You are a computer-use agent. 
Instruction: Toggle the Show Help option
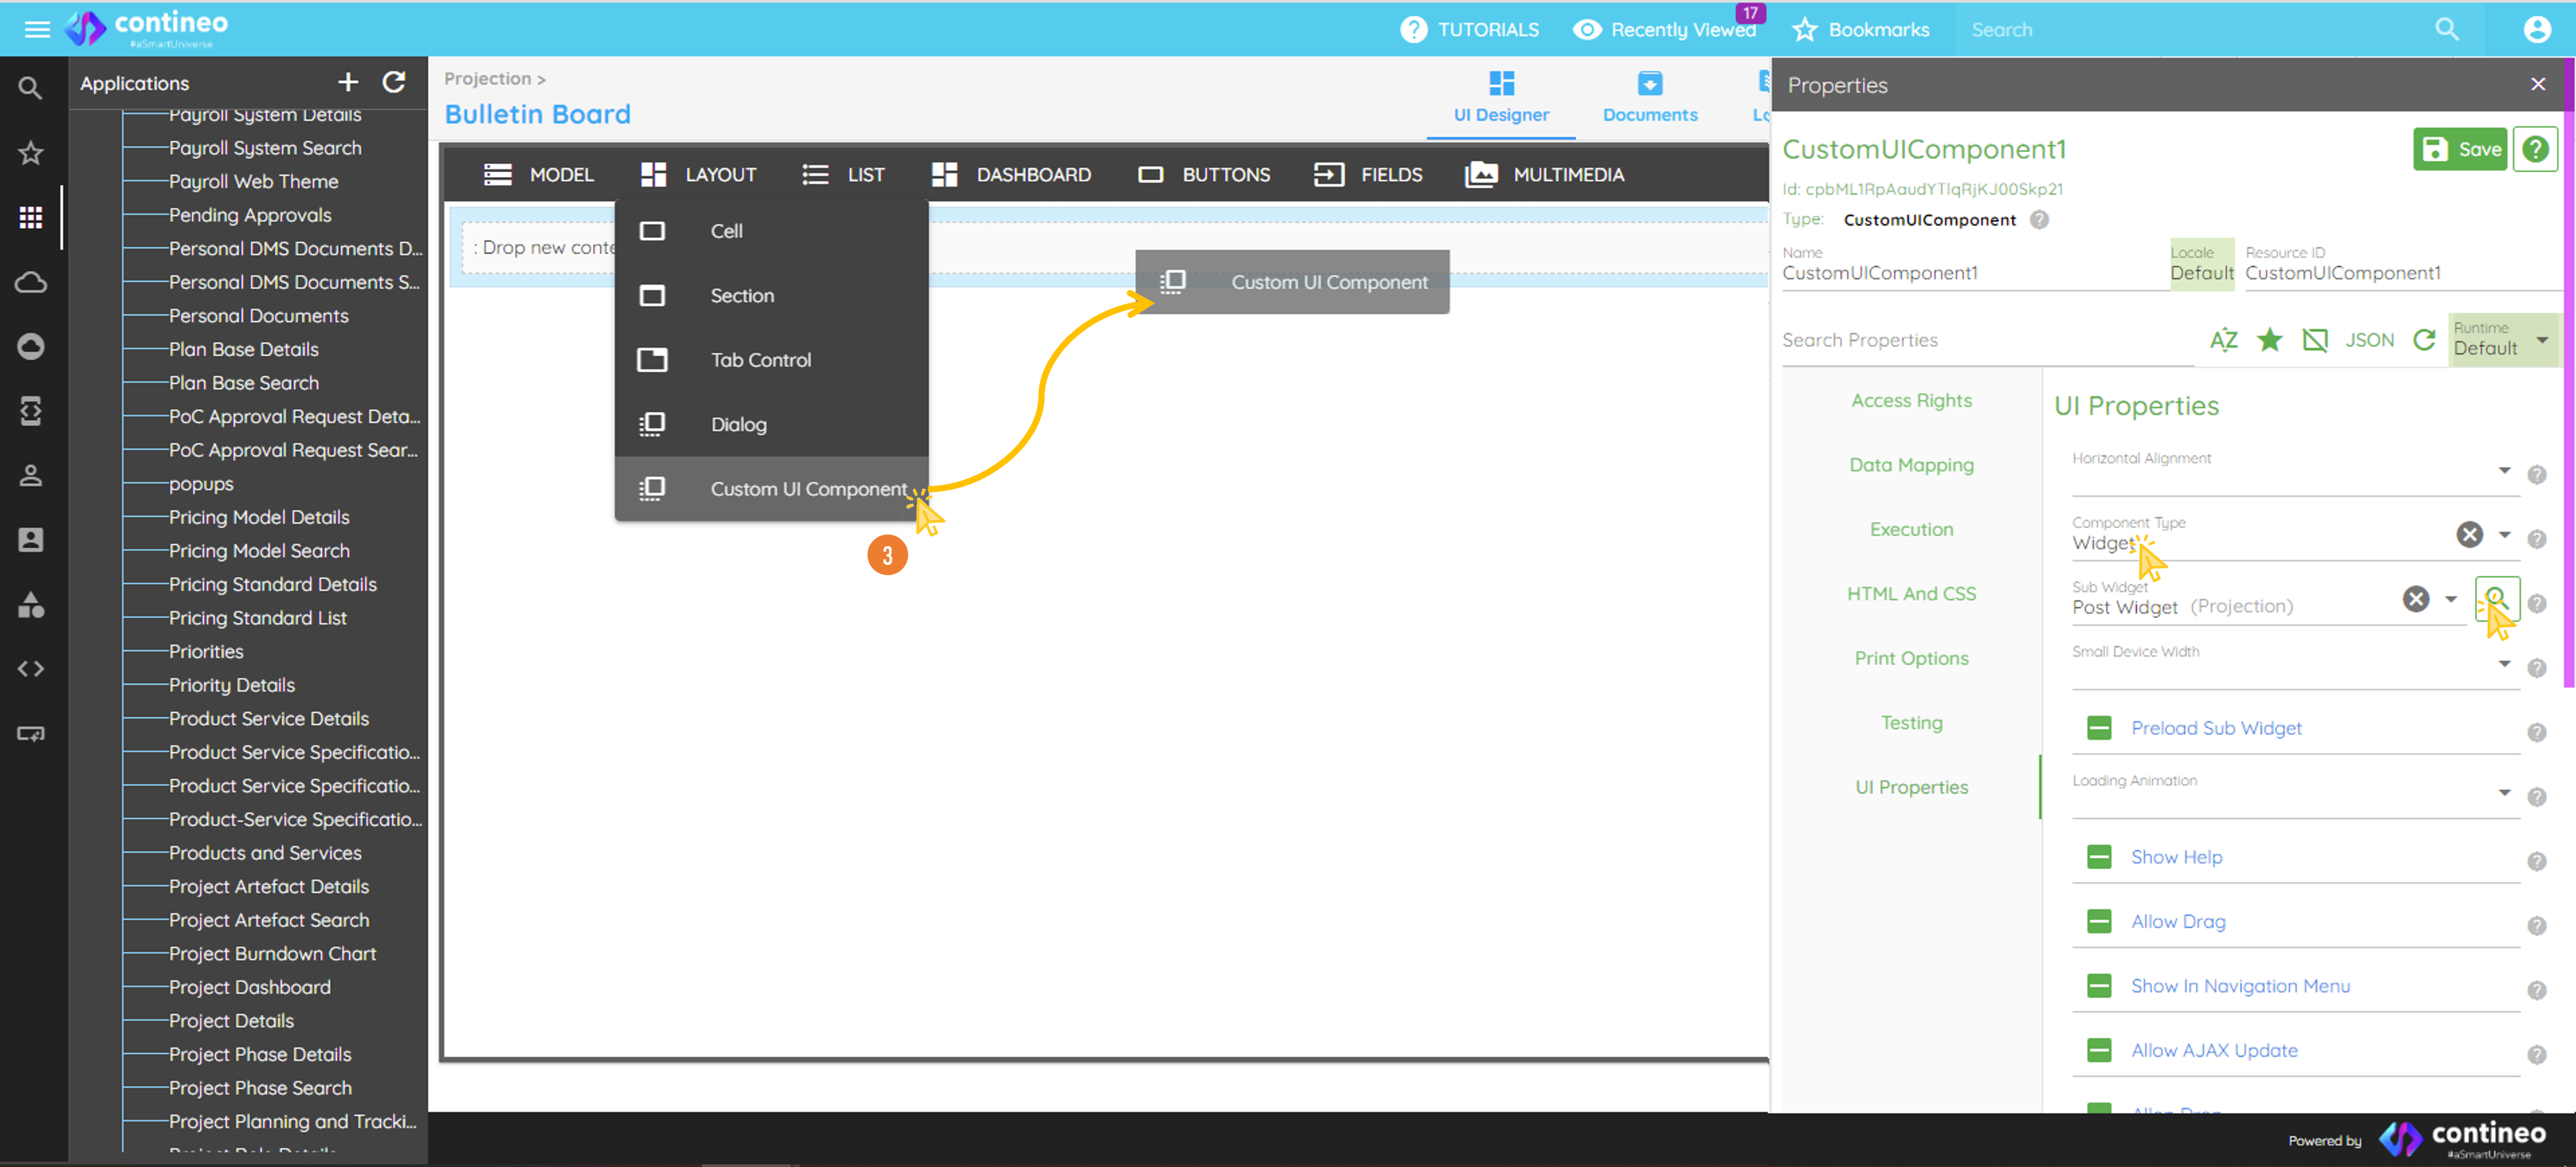coord(2099,857)
